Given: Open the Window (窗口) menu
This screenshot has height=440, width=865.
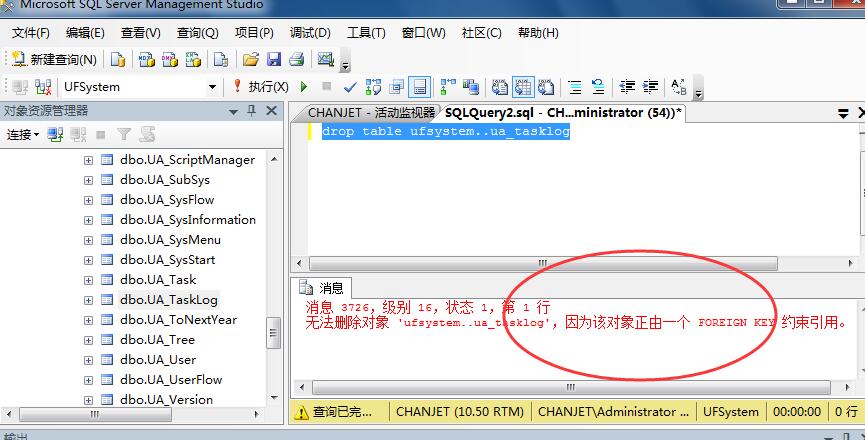Looking at the screenshot, I should (424, 33).
